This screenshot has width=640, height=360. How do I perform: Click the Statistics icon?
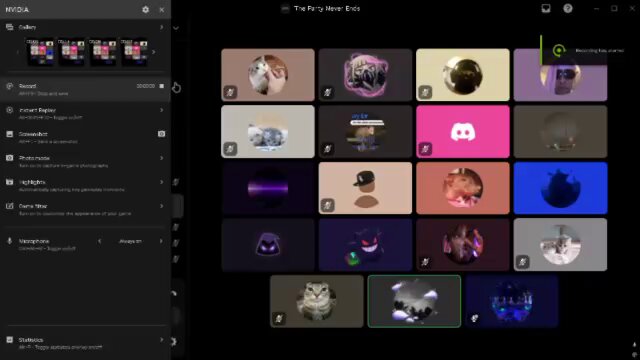(9, 340)
